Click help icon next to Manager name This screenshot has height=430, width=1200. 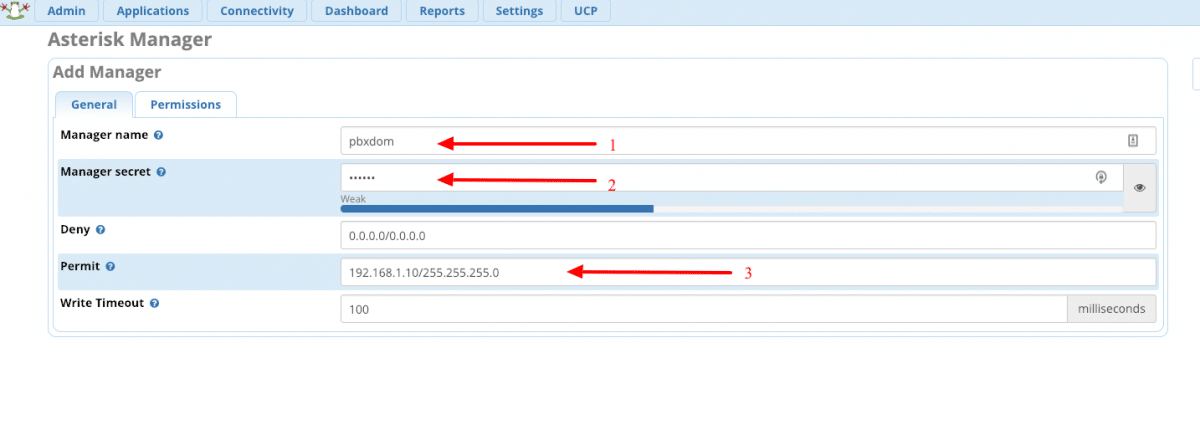click(158, 135)
